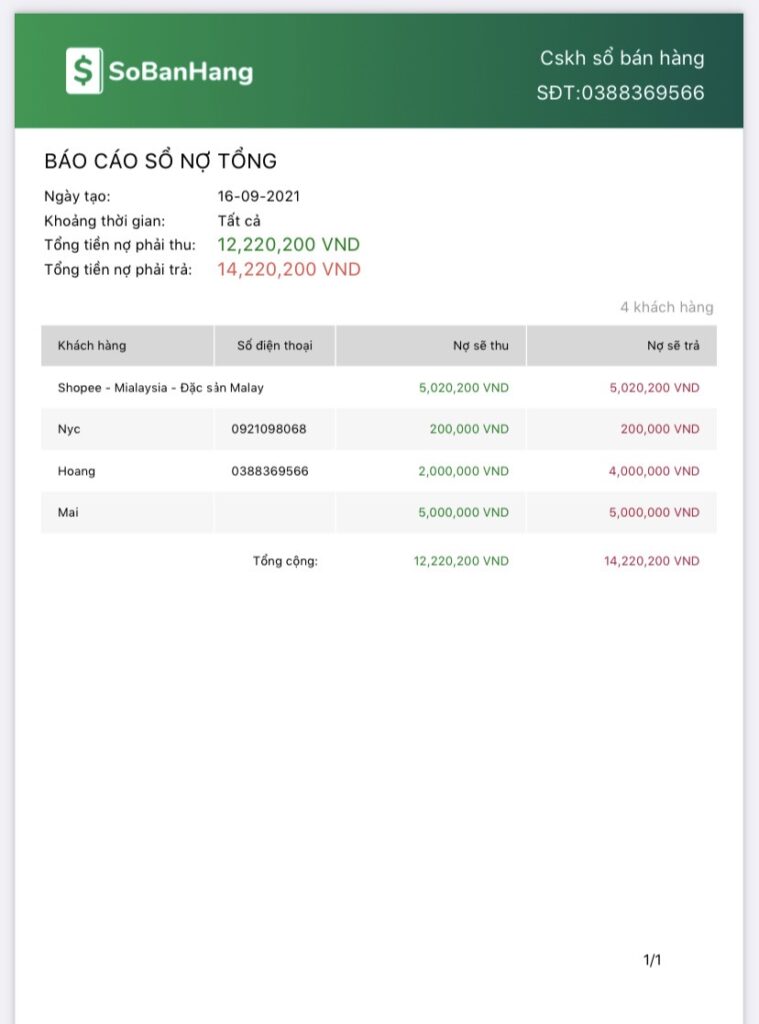The height and width of the screenshot is (1024, 759).
Task: Click the Số điện thoại column header
Action: (x=275, y=346)
